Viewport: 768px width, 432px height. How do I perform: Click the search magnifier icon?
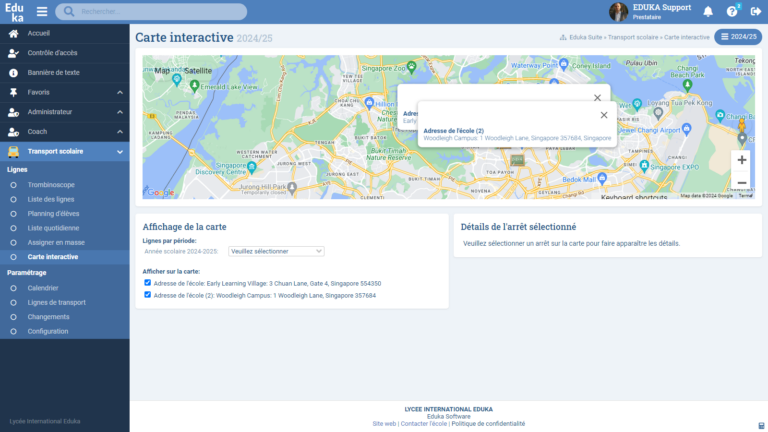(69, 11)
